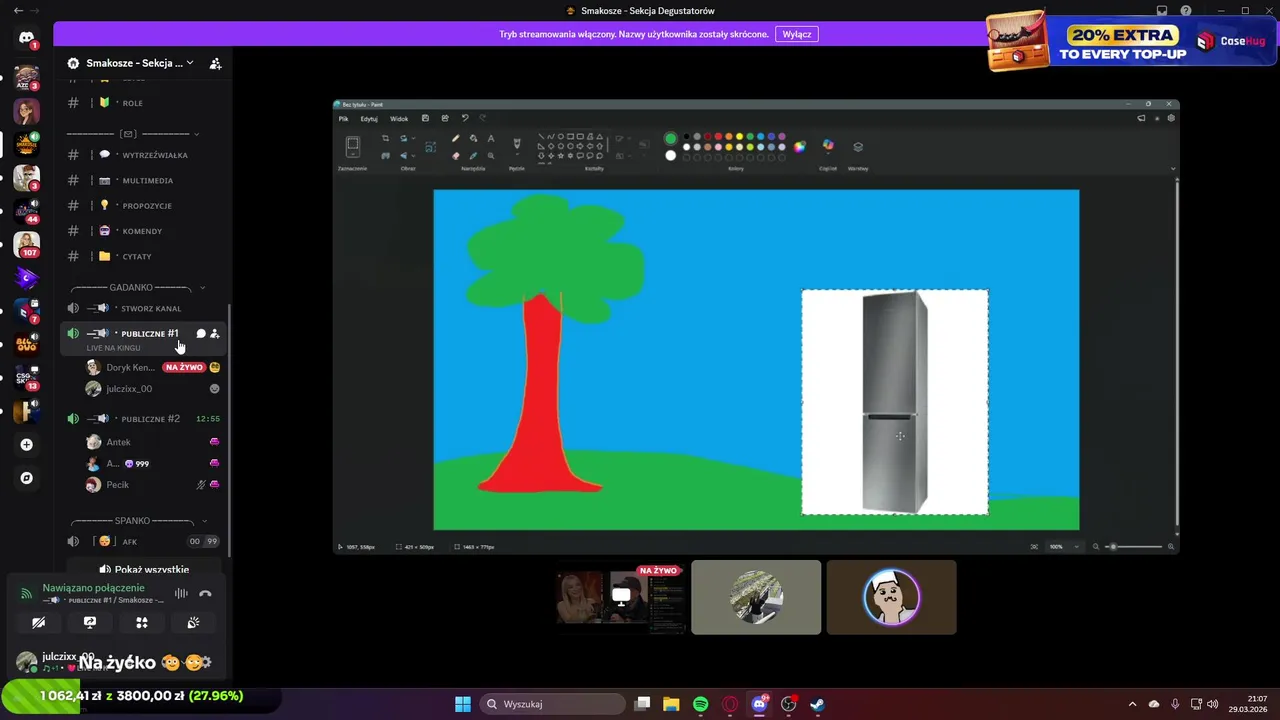Pick the black color swatch in Paint

coord(686,137)
